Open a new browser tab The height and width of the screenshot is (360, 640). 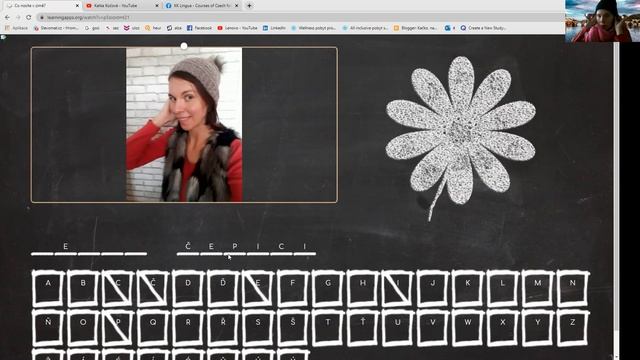[249, 6]
